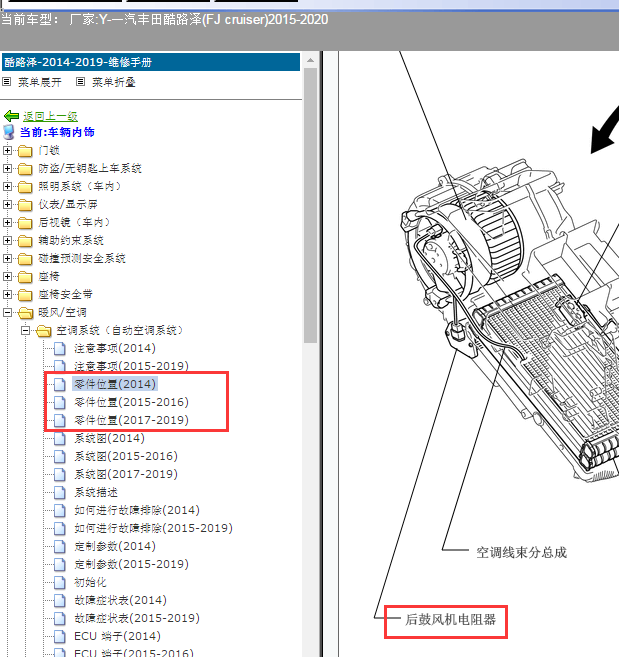Open the 零件位置(2017-2019) page
The image size is (619, 657).
pyautogui.click(x=132, y=420)
